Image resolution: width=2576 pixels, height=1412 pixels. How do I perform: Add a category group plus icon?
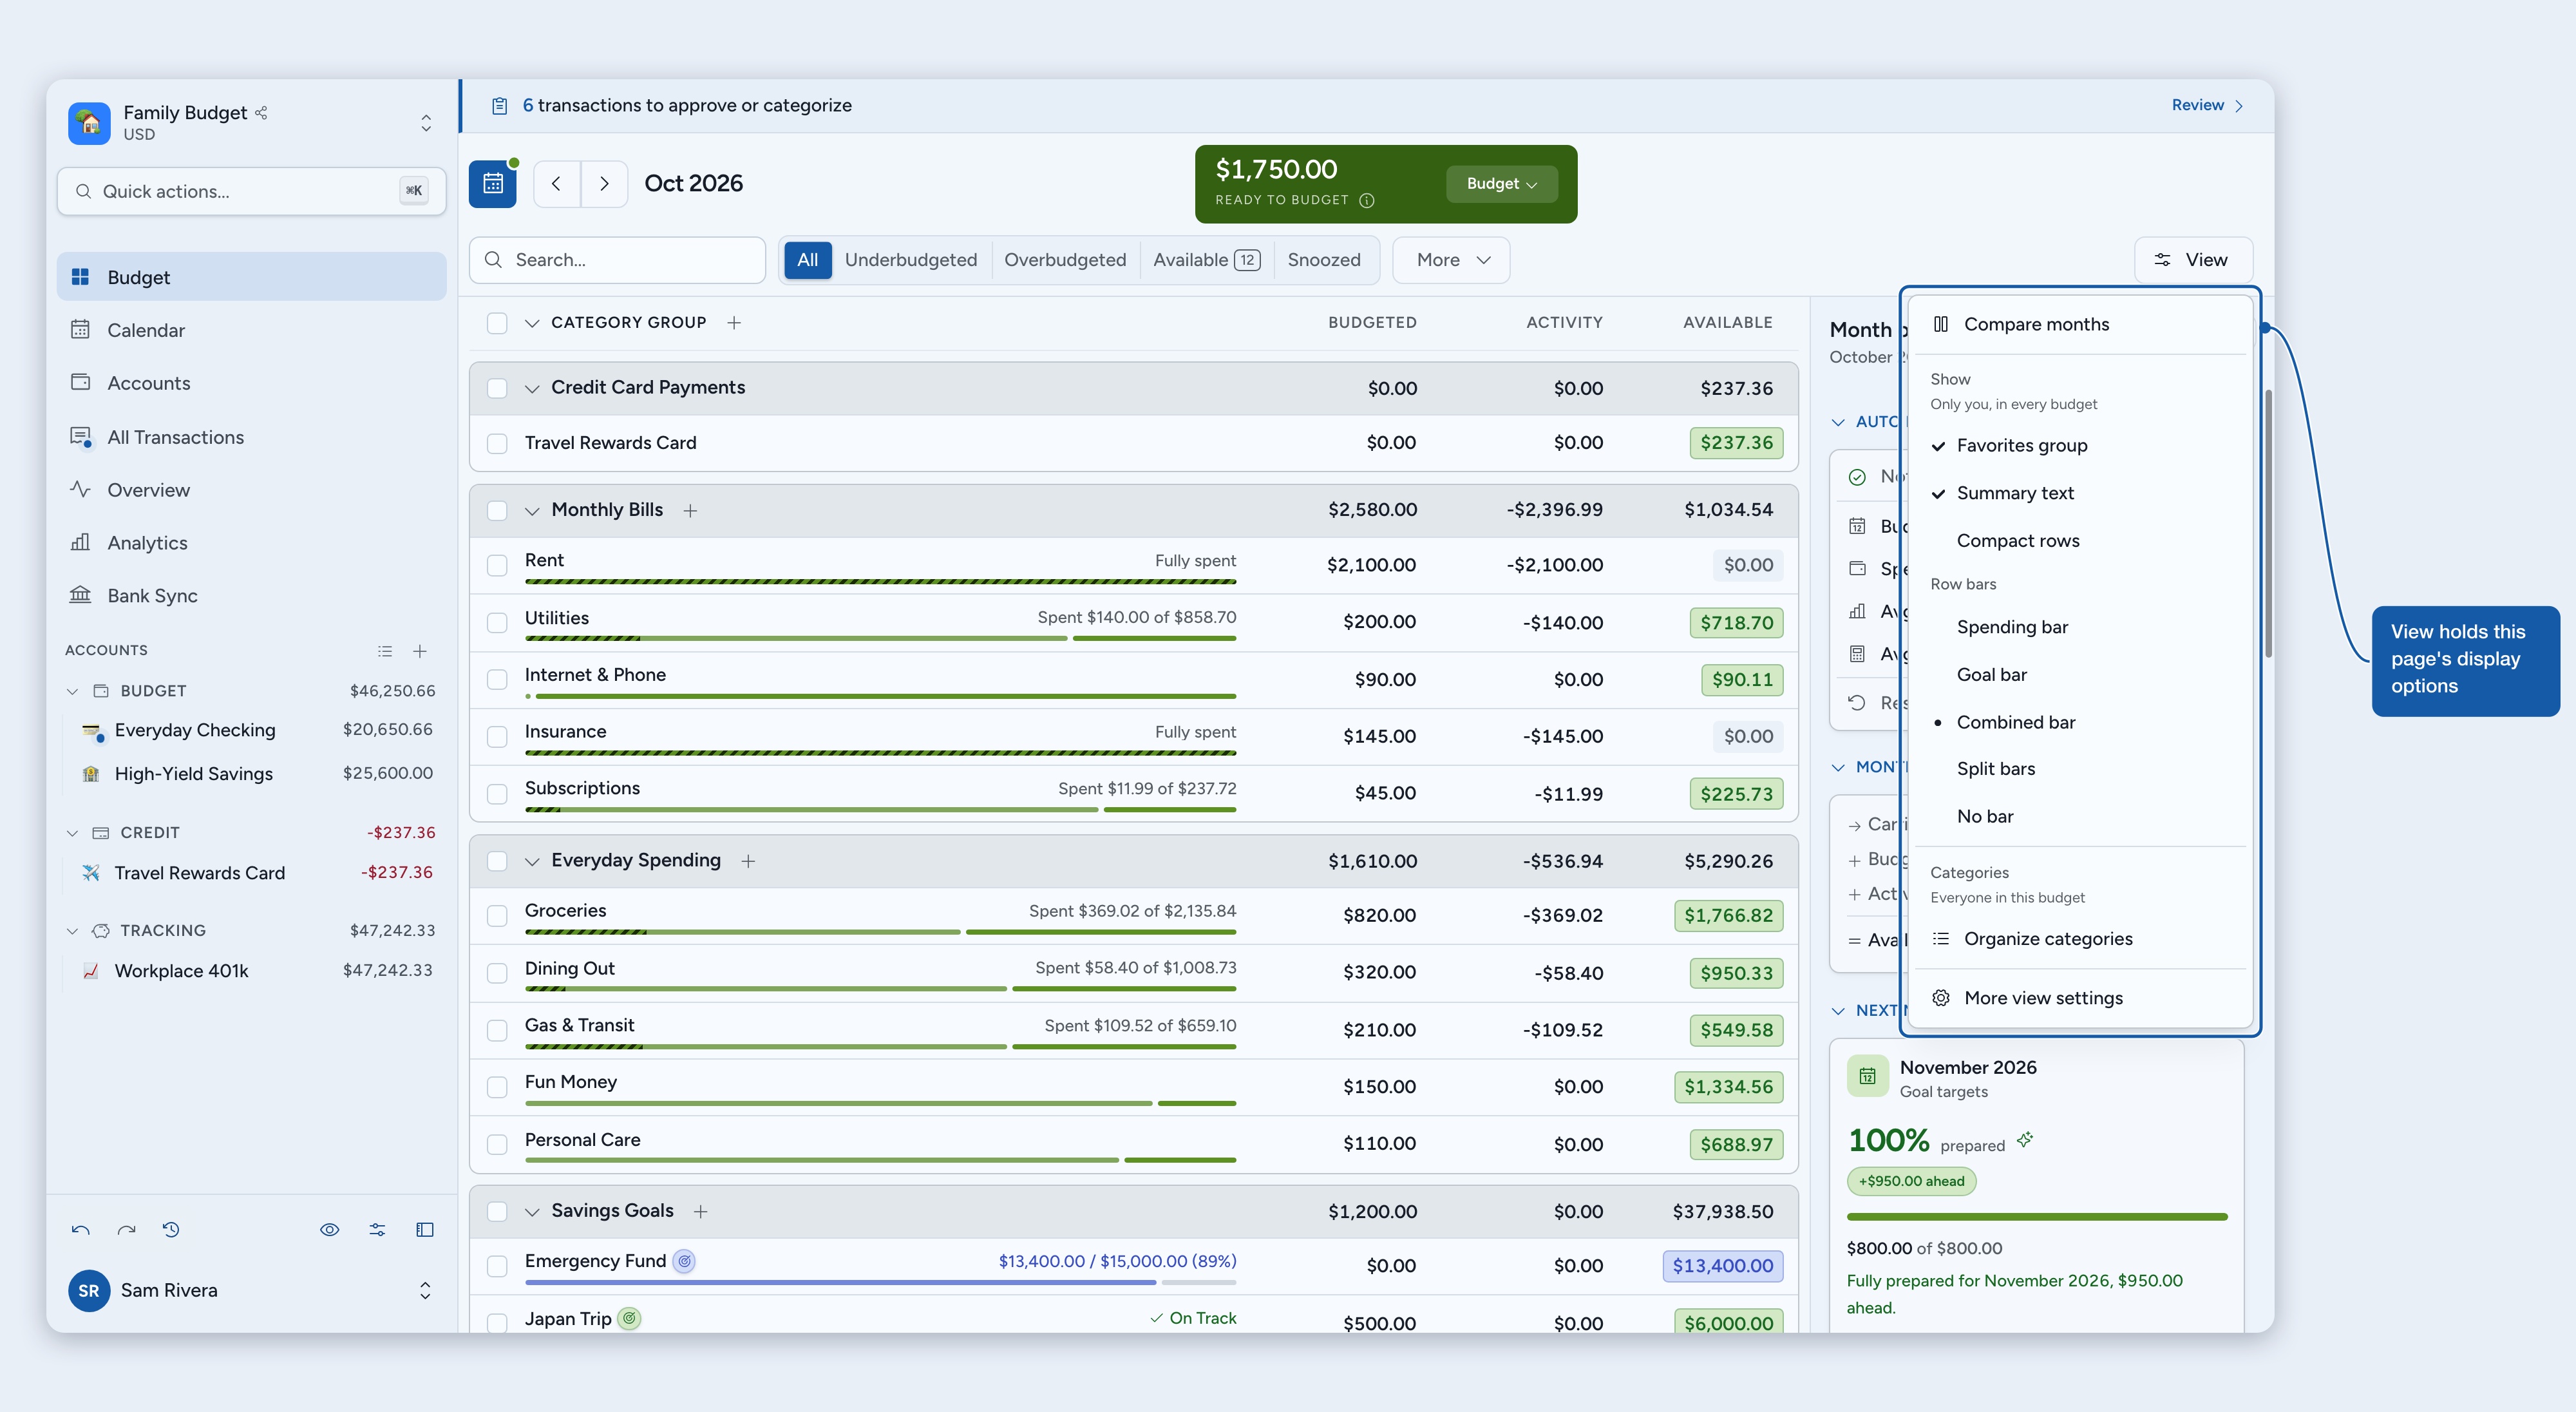pos(734,323)
